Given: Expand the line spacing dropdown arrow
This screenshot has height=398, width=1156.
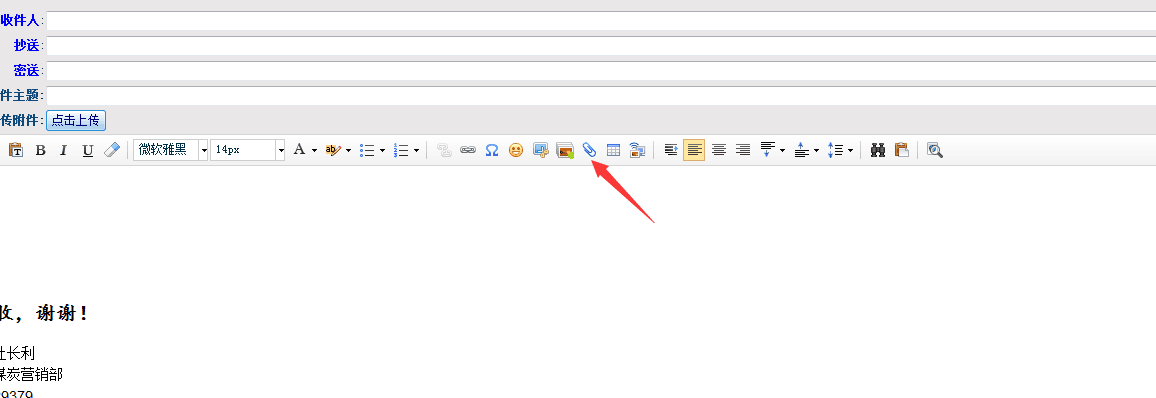Looking at the screenshot, I should point(850,150).
